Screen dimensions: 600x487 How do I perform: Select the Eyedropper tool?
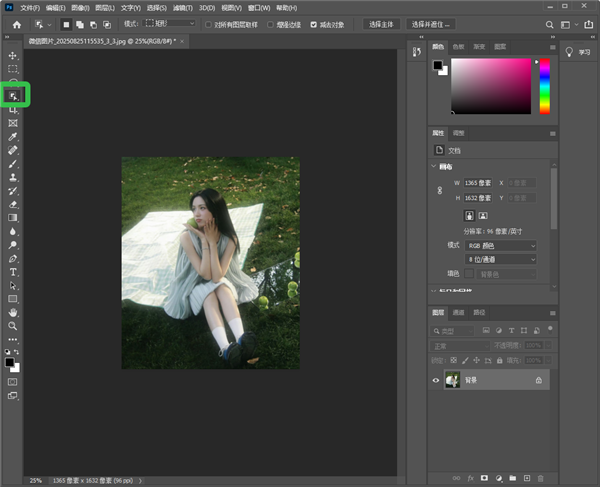(13, 136)
